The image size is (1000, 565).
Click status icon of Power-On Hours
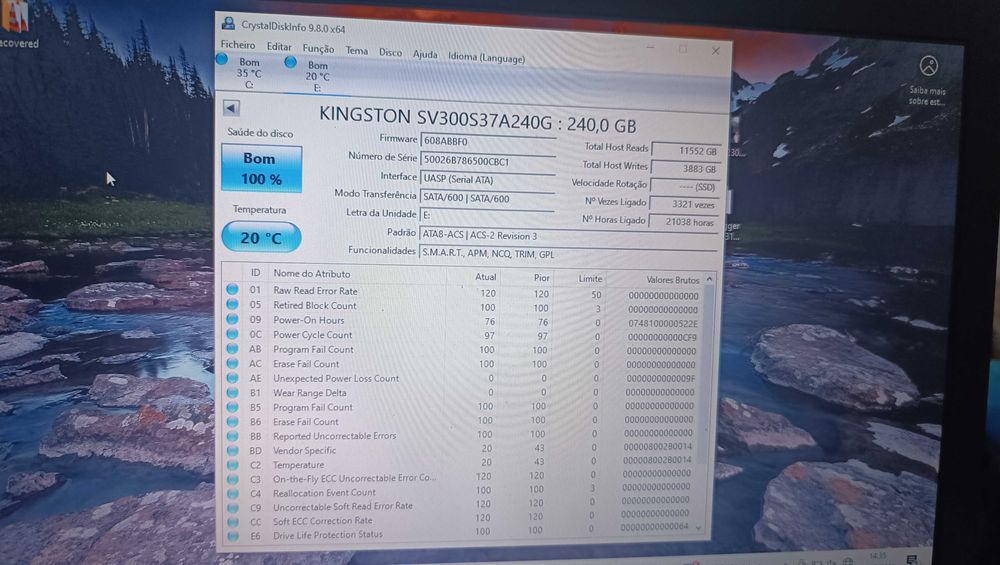pos(232,319)
